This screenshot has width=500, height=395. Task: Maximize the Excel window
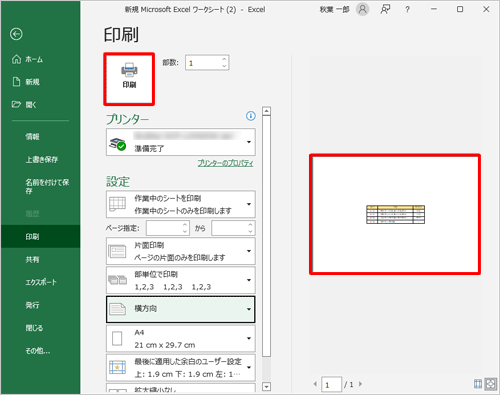tap(460, 9)
